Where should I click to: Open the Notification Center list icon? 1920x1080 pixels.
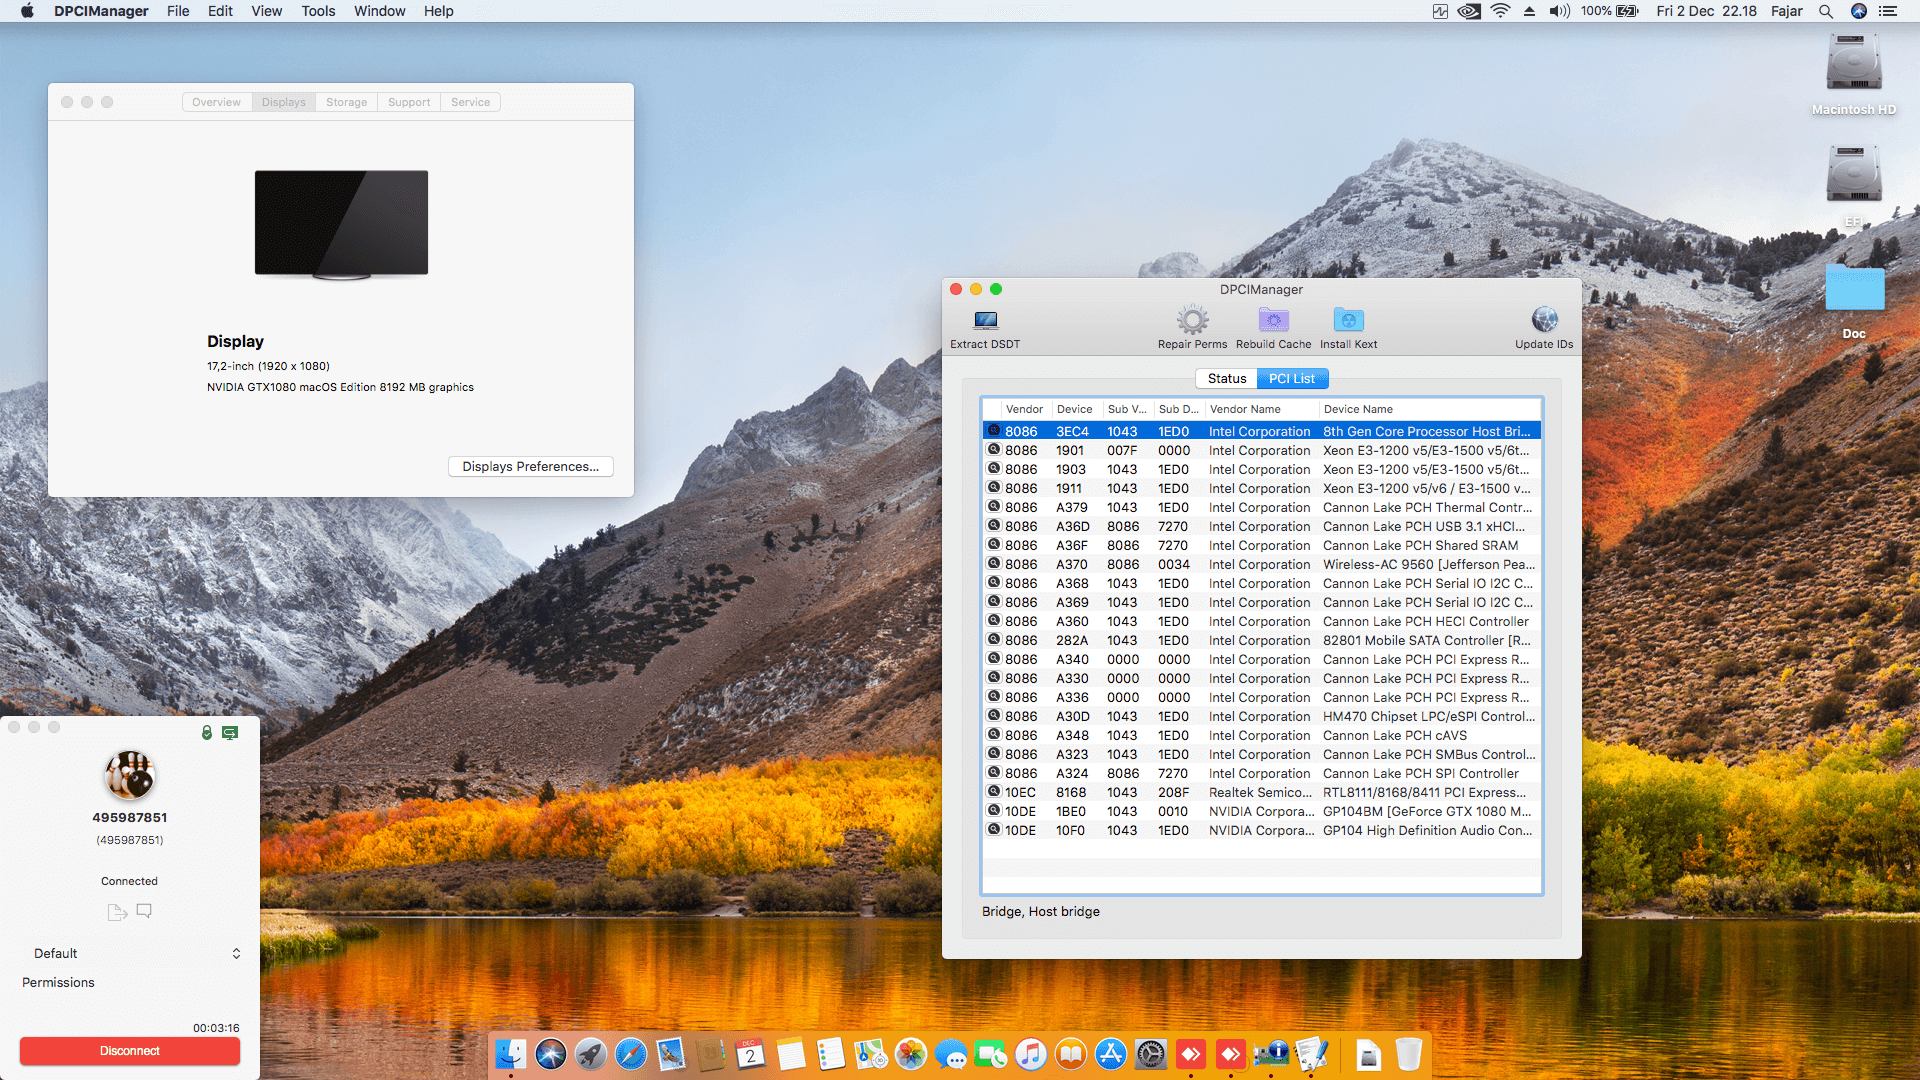tap(1888, 11)
